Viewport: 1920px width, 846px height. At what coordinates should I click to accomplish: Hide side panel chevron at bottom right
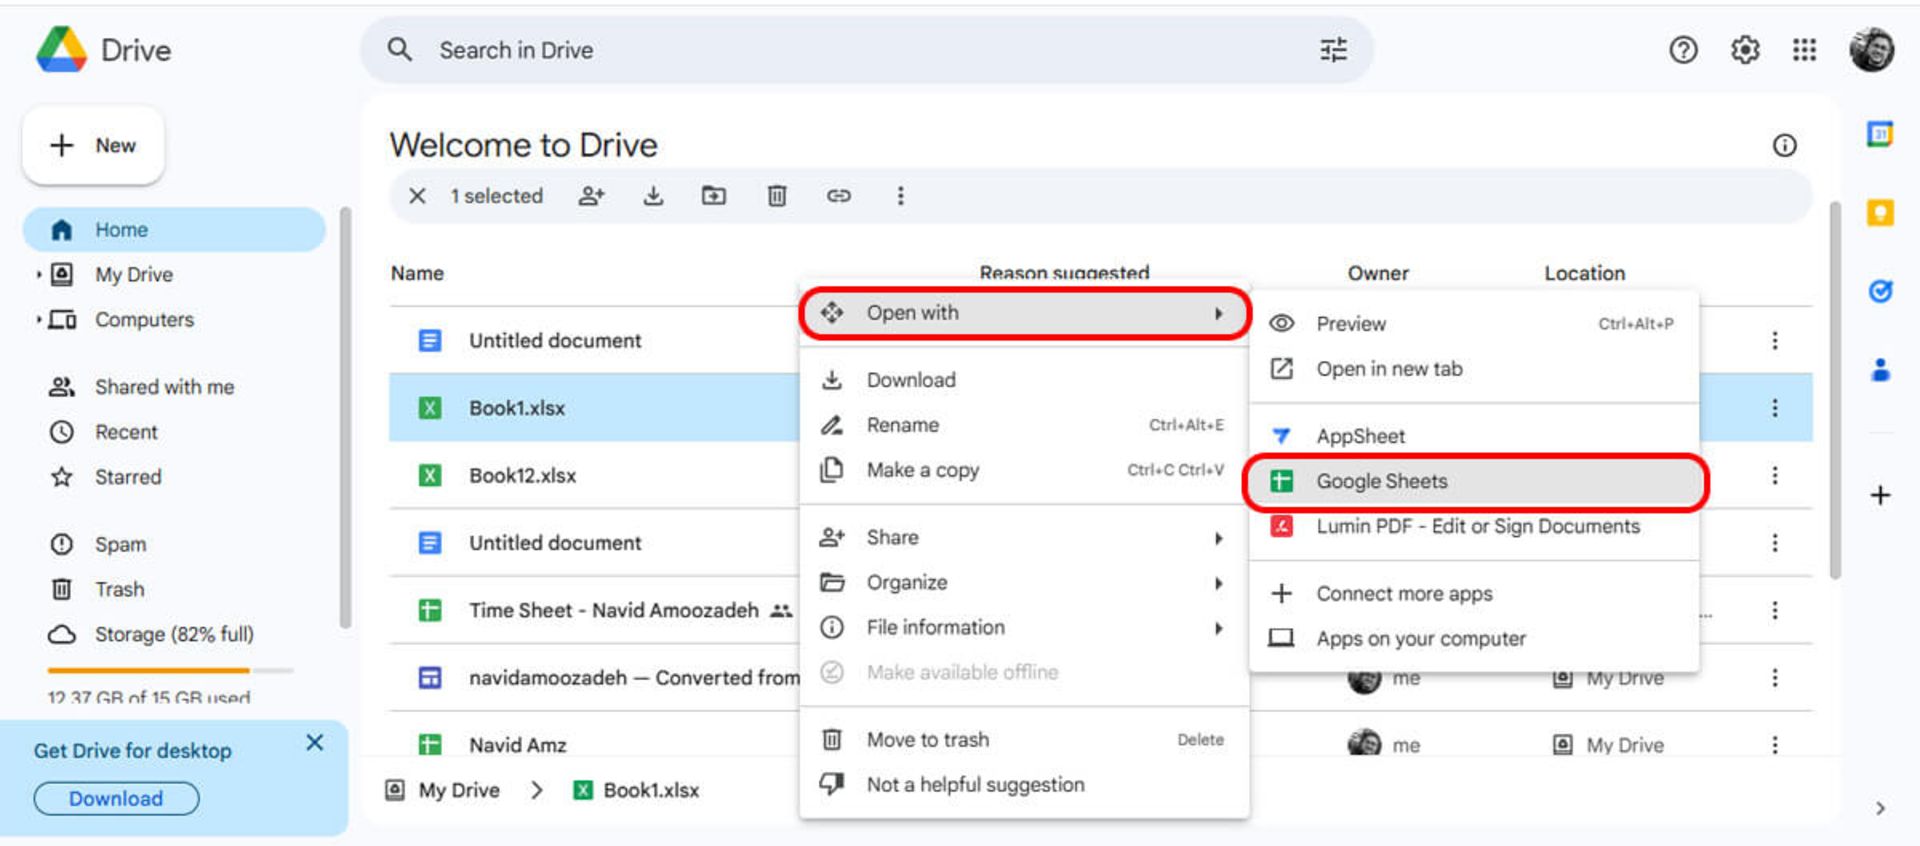[x=1880, y=808]
